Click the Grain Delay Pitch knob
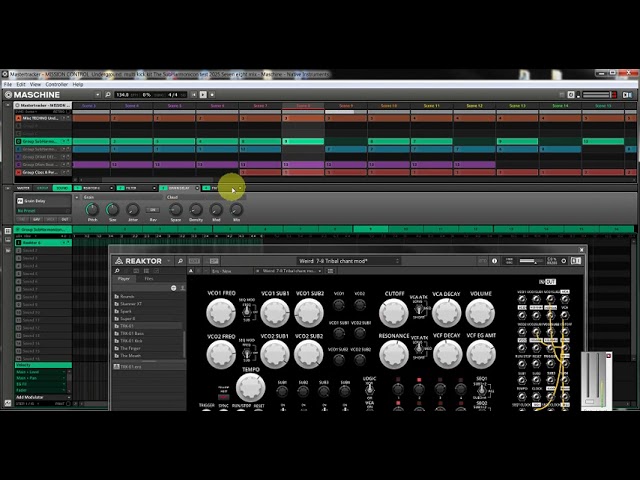Screen dimensions: 640x480 [92, 210]
